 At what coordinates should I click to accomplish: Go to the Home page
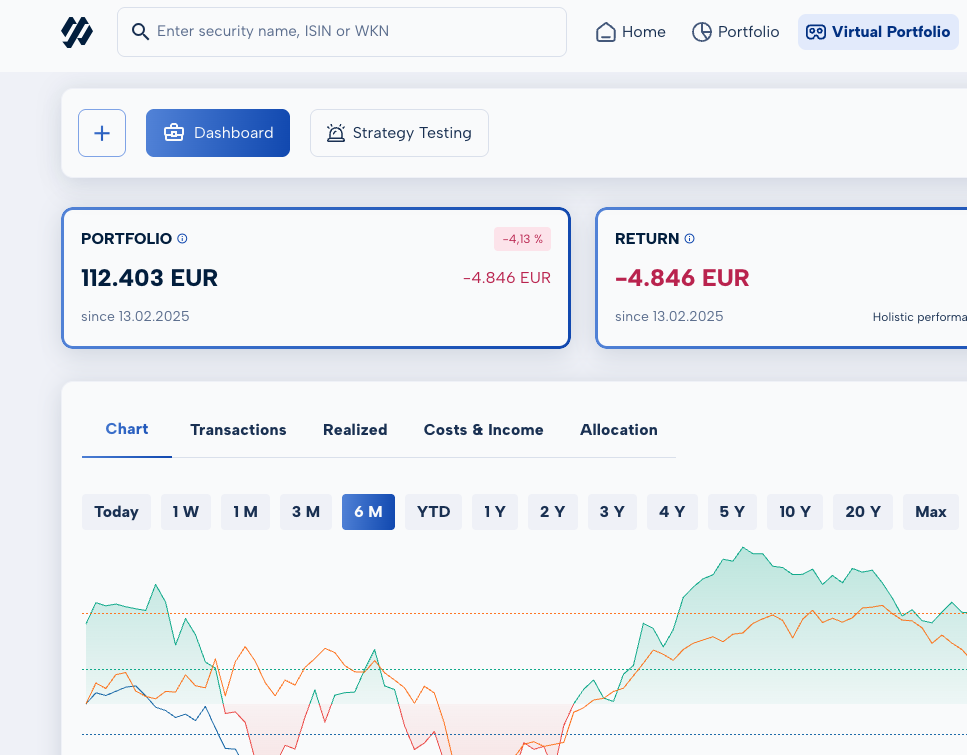(630, 32)
